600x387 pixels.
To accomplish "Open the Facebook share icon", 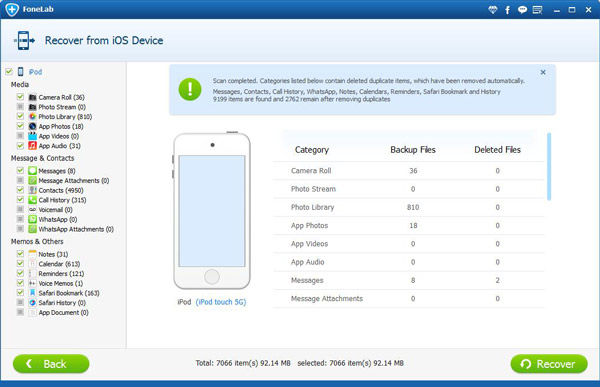I will [x=507, y=10].
